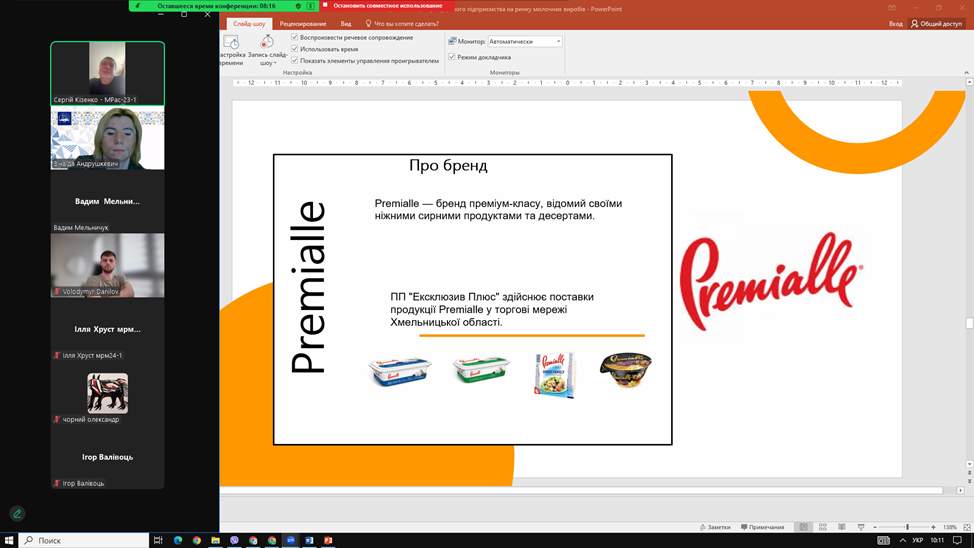Switch to Normal view icon in status bar

click(x=803, y=527)
